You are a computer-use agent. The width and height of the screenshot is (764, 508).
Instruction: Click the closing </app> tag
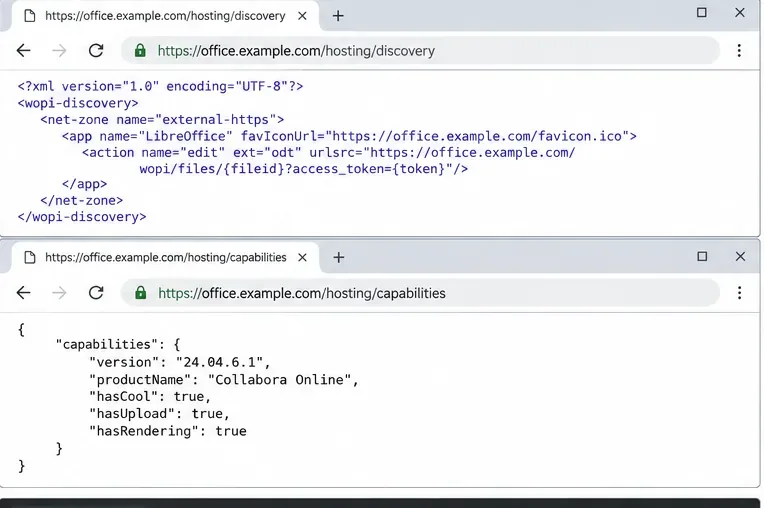[x=84, y=184]
